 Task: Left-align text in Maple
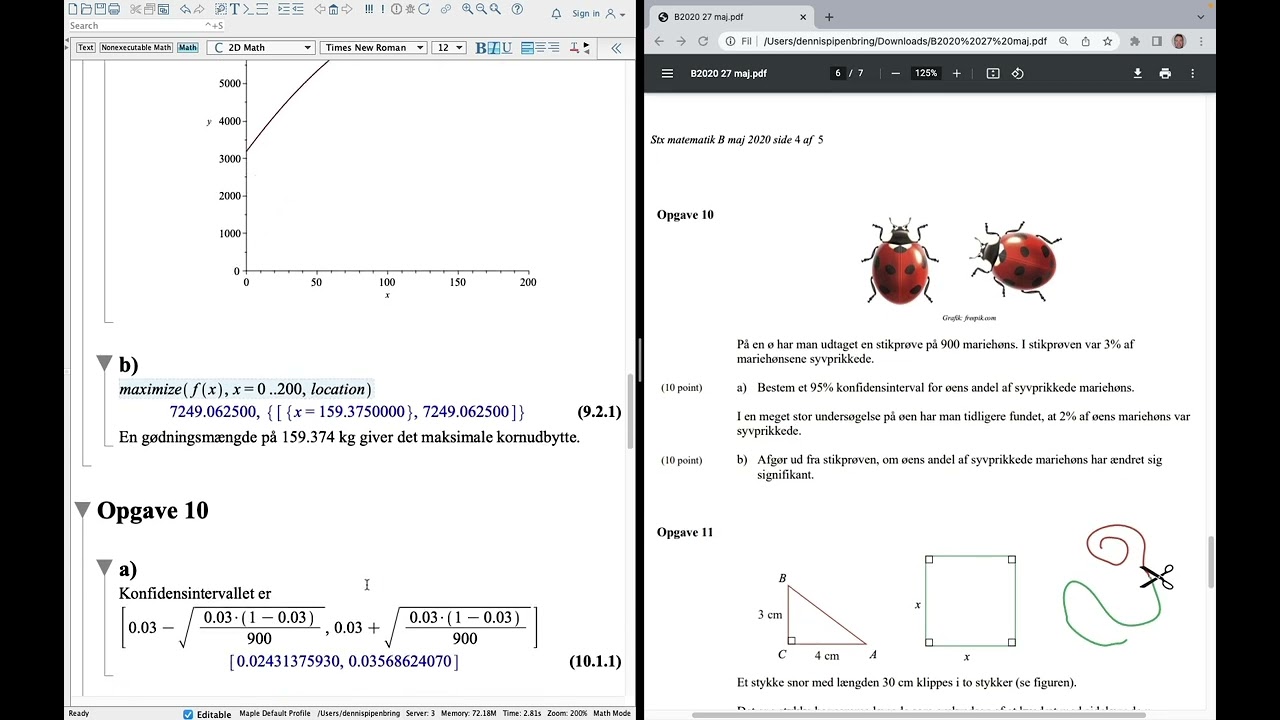click(x=527, y=48)
